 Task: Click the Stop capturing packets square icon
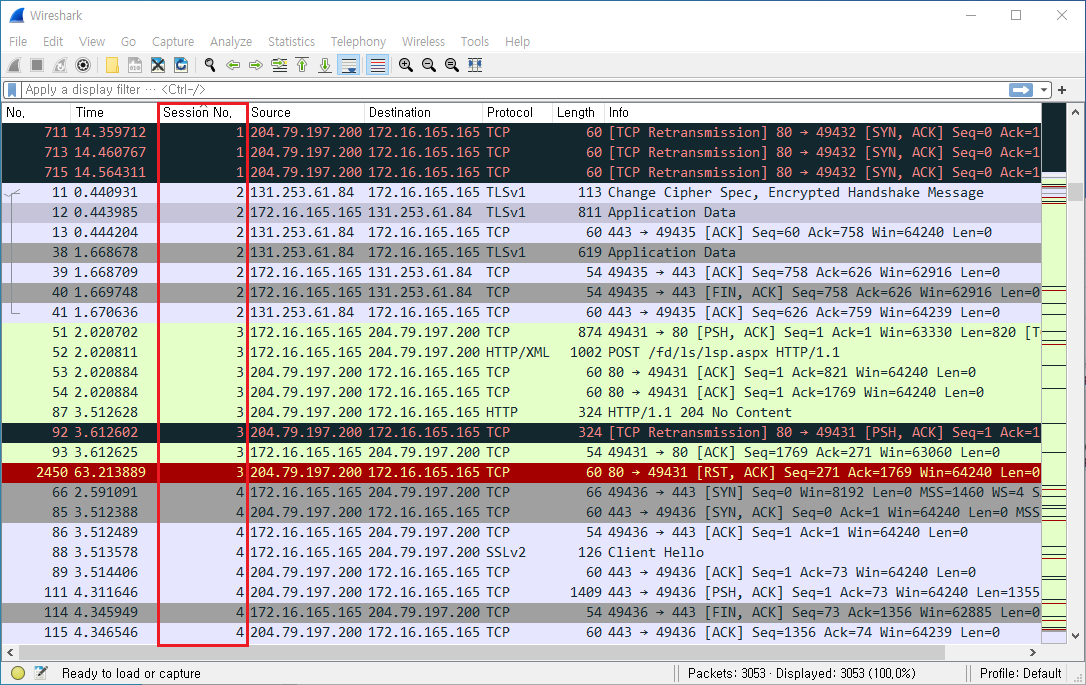tap(37, 65)
